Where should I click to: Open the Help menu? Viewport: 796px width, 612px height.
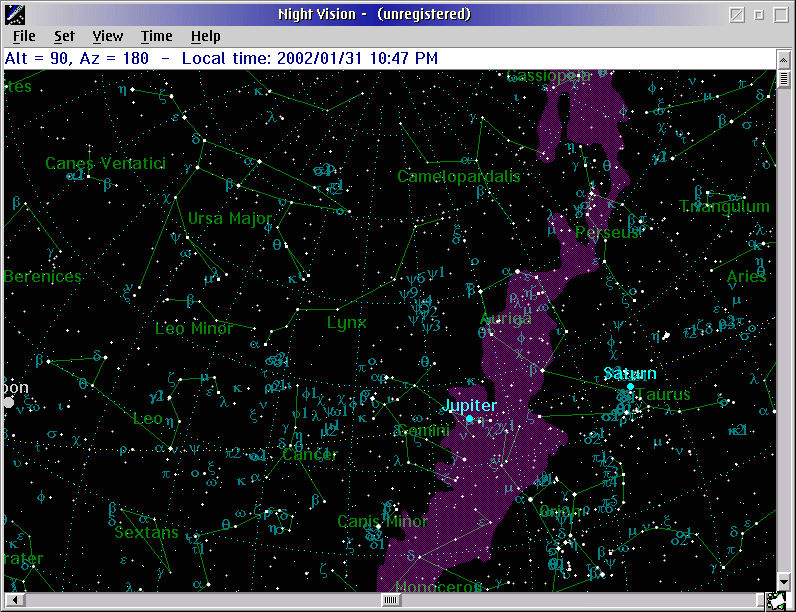(205, 36)
